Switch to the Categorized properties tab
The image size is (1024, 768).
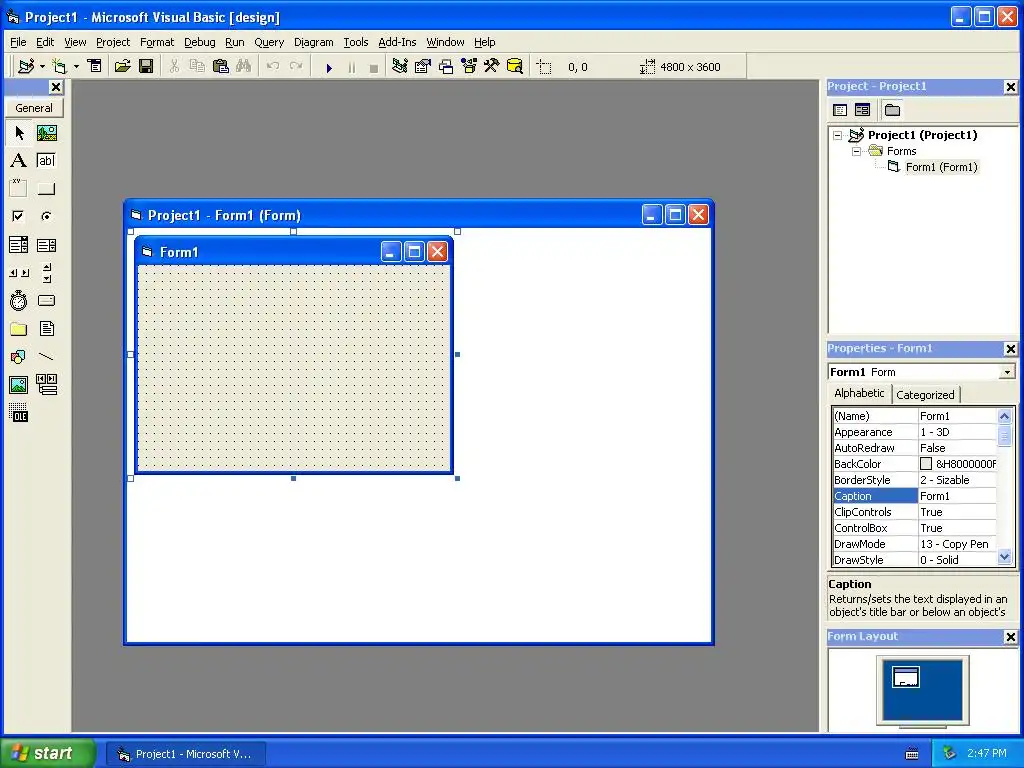click(x=925, y=395)
